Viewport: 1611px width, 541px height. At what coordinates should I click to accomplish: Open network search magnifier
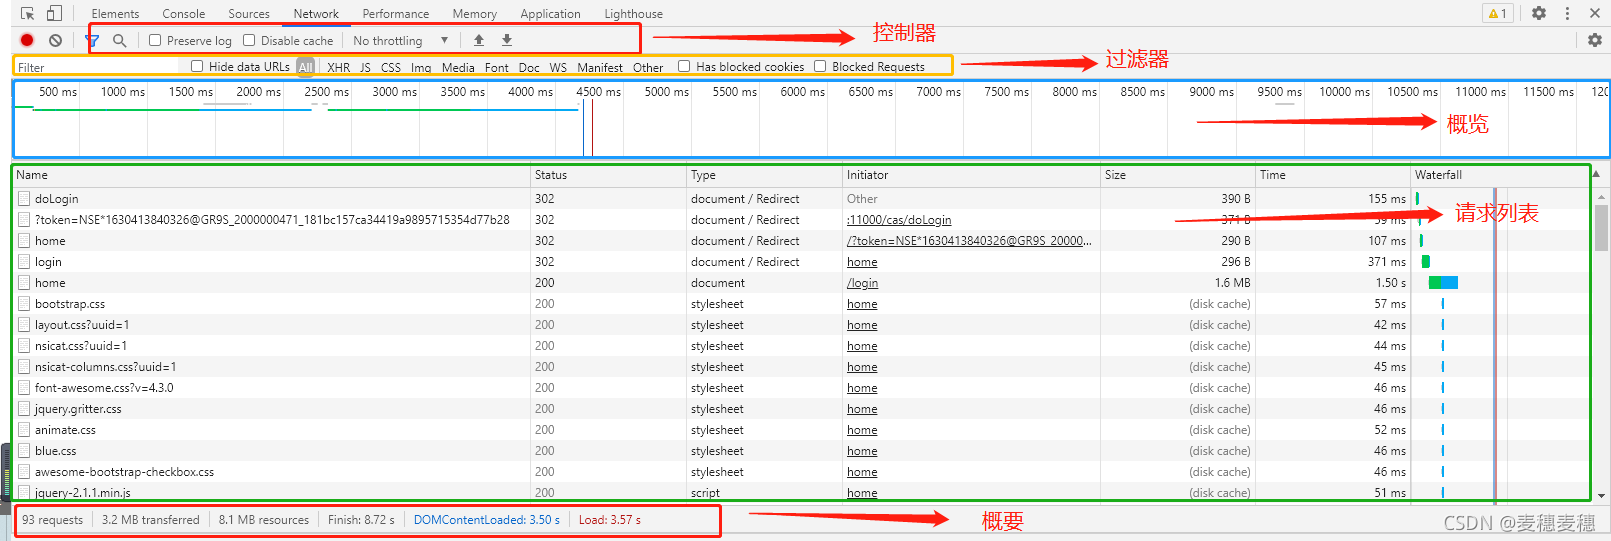pyautogui.click(x=119, y=40)
